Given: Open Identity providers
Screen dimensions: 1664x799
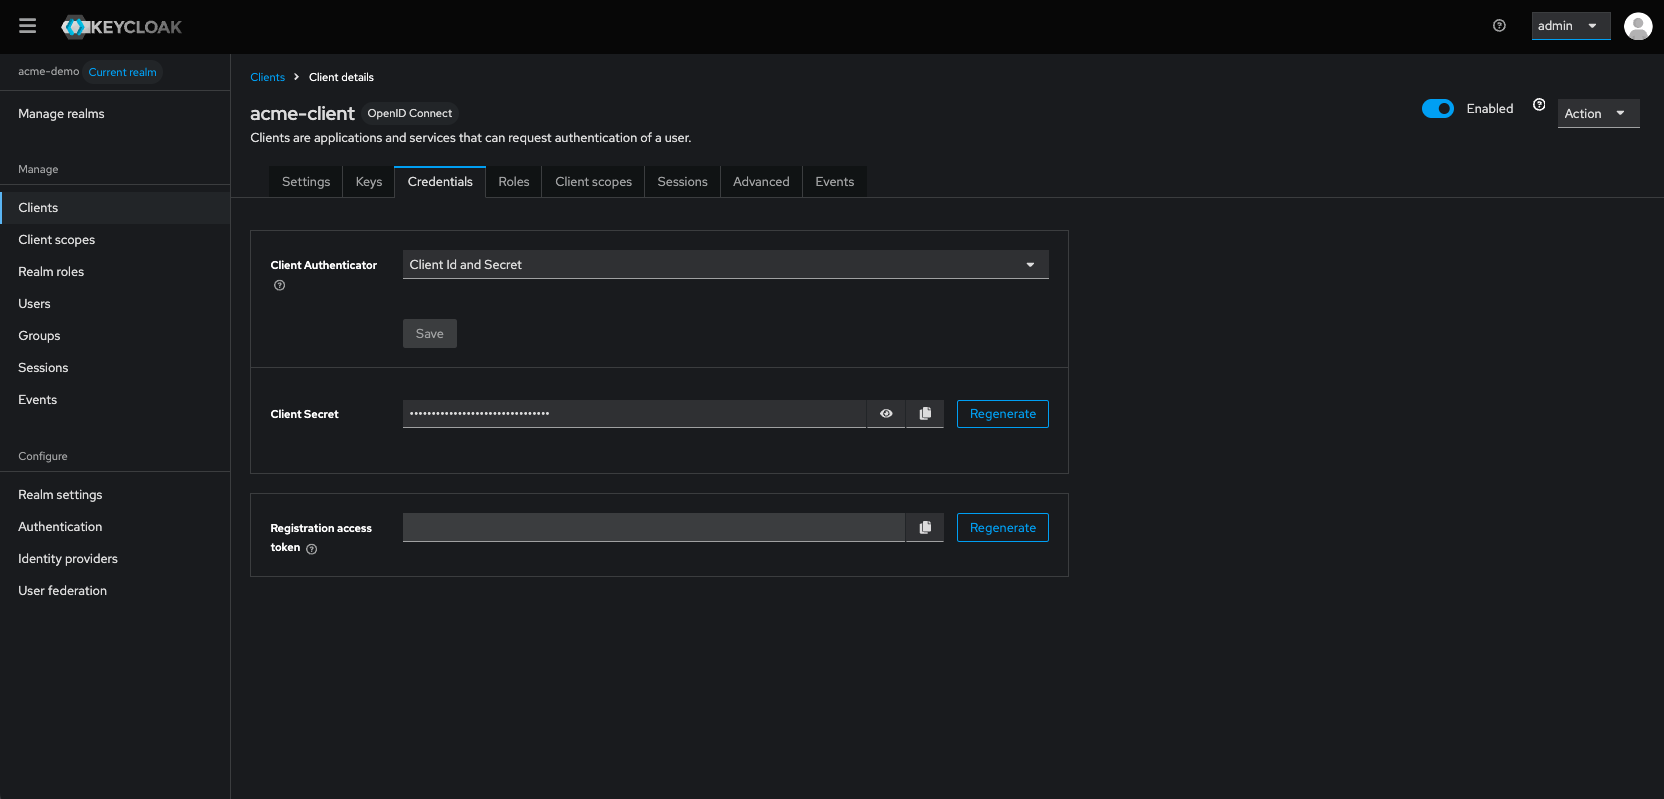Looking at the screenshot, I should [115, 559].
